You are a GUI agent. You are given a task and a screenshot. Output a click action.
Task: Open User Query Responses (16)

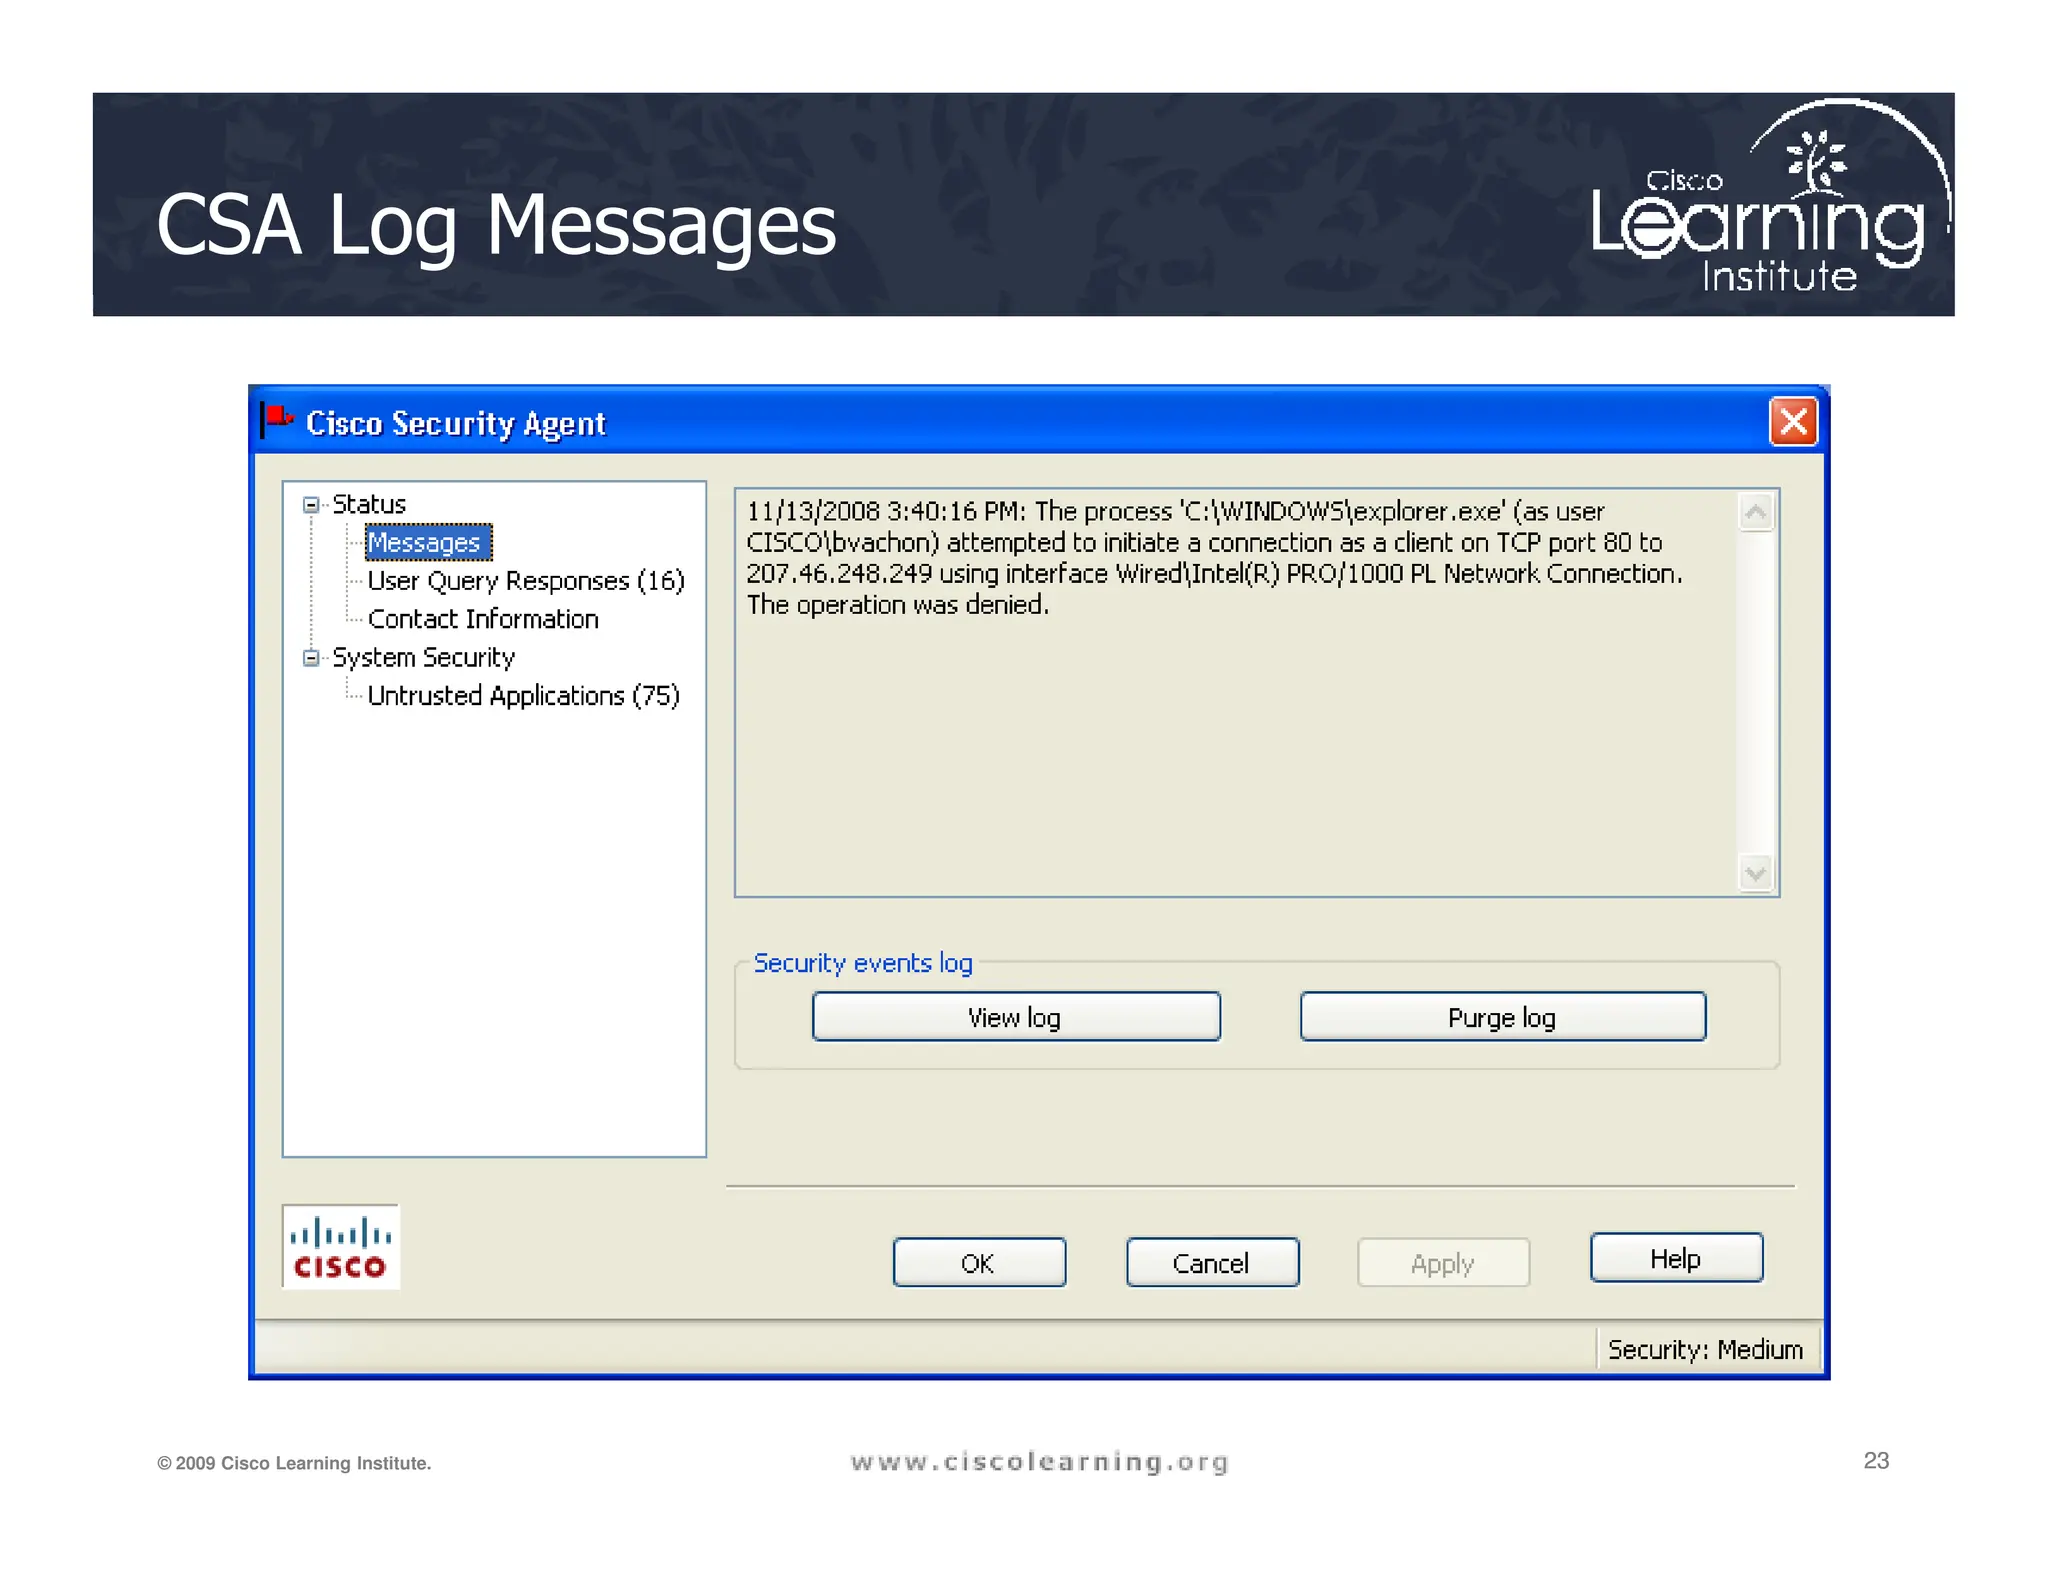point(525,581)
